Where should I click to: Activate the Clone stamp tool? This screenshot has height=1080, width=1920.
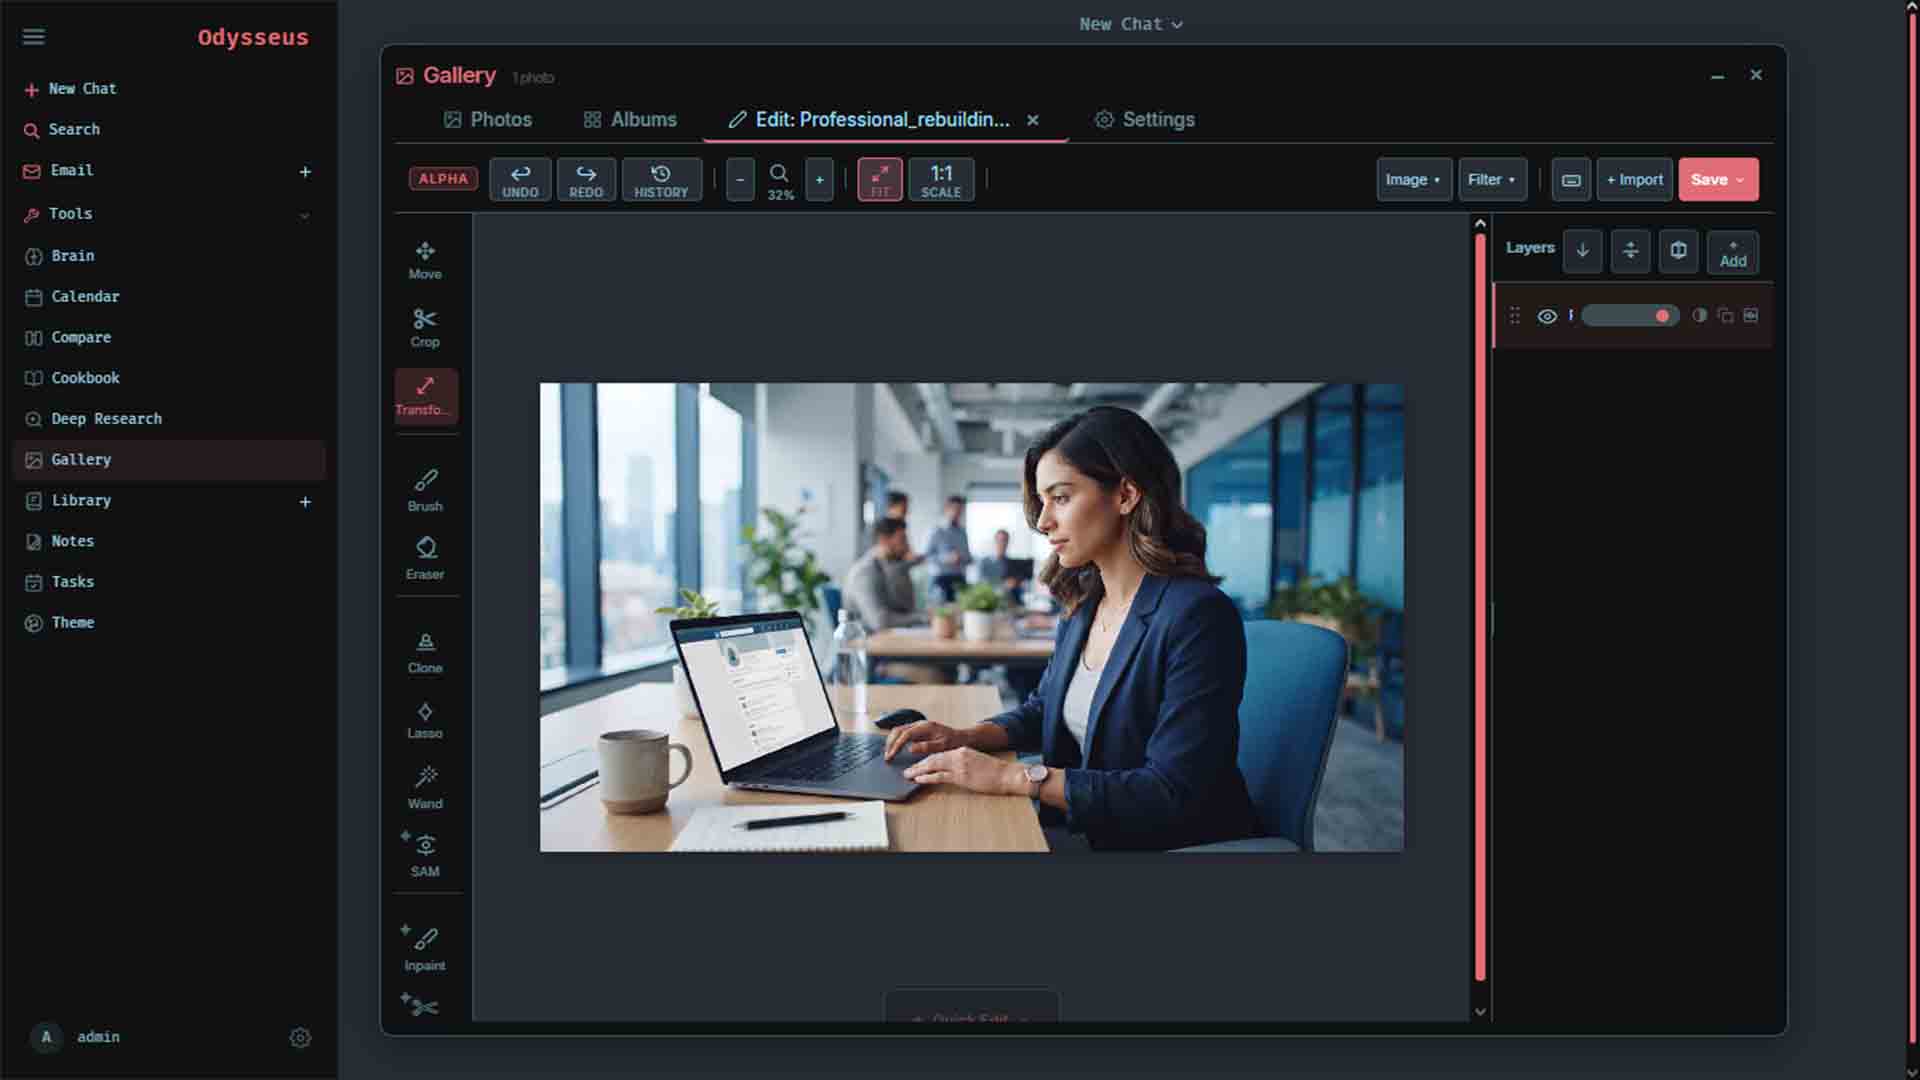pyautogui.click(x=425, y=653)
